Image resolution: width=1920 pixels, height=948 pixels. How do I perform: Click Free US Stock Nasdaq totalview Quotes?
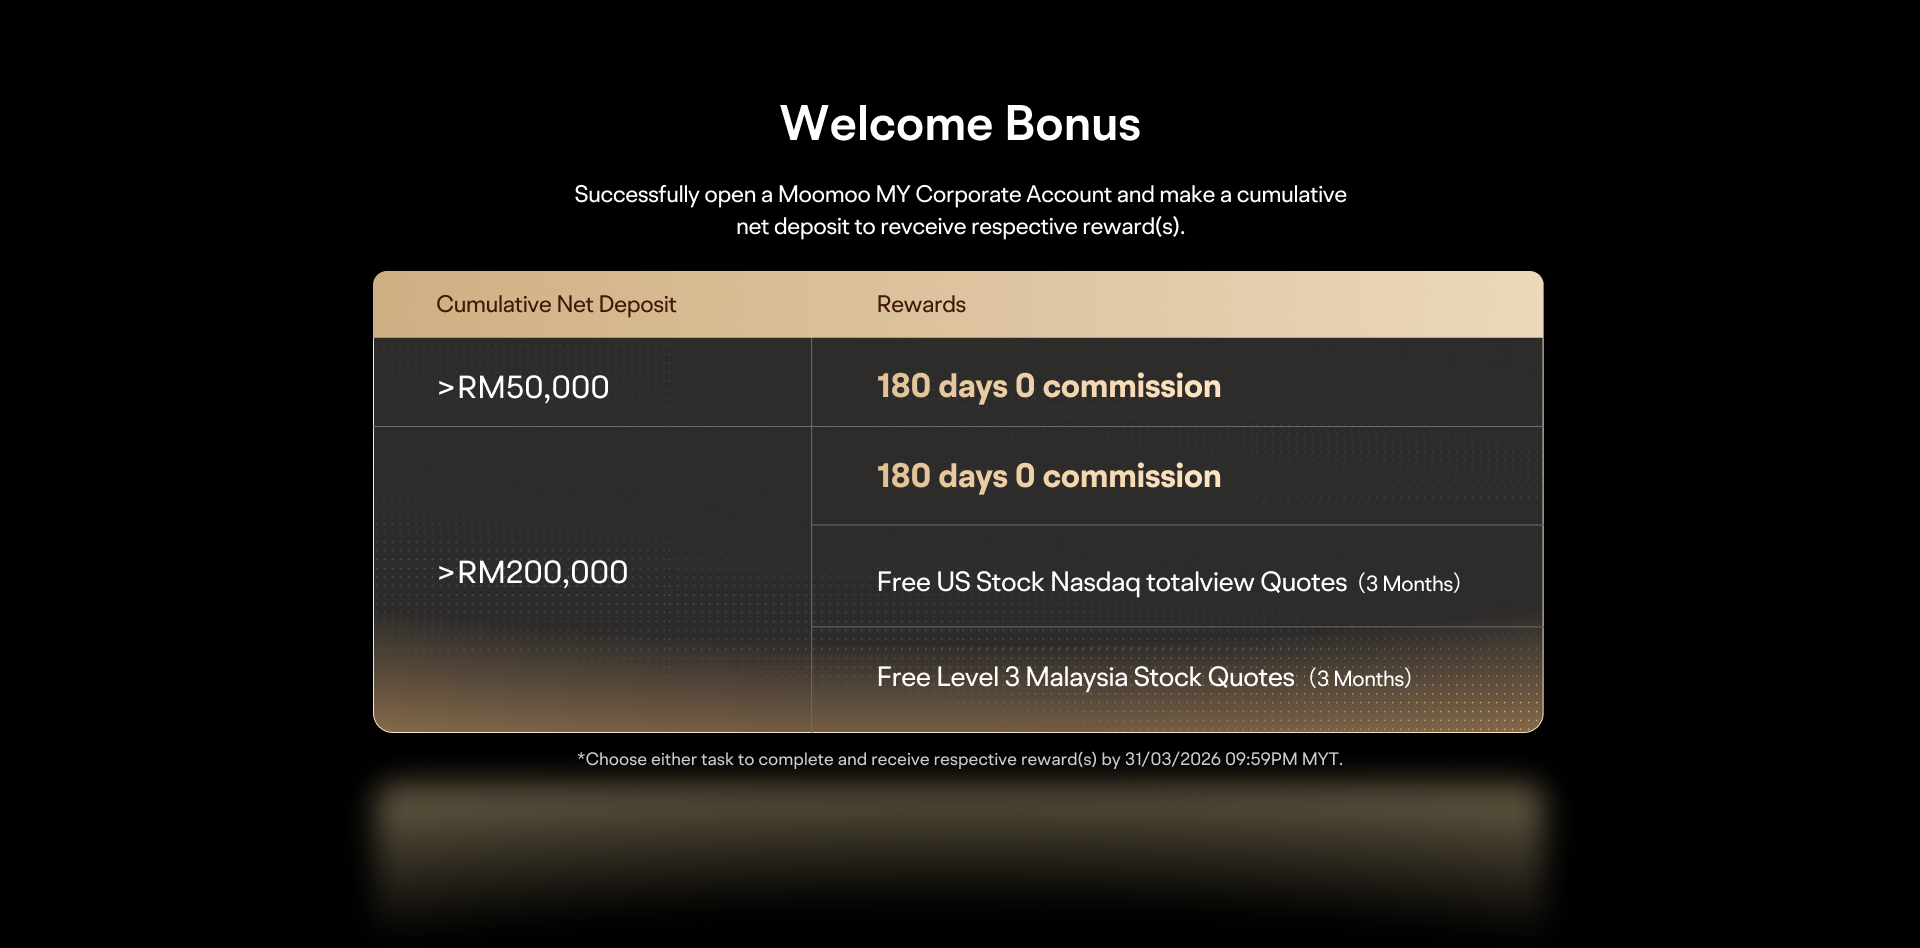point(1111,582)
